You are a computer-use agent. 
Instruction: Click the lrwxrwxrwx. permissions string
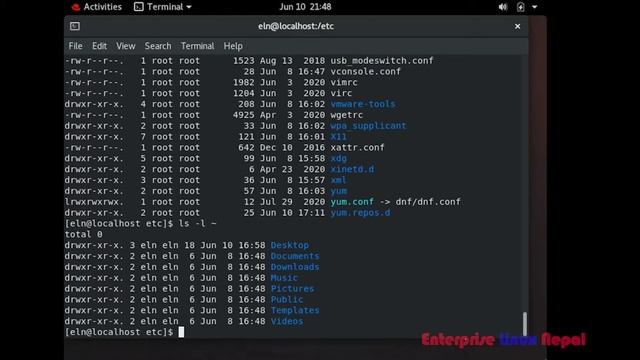pos(94,202)
